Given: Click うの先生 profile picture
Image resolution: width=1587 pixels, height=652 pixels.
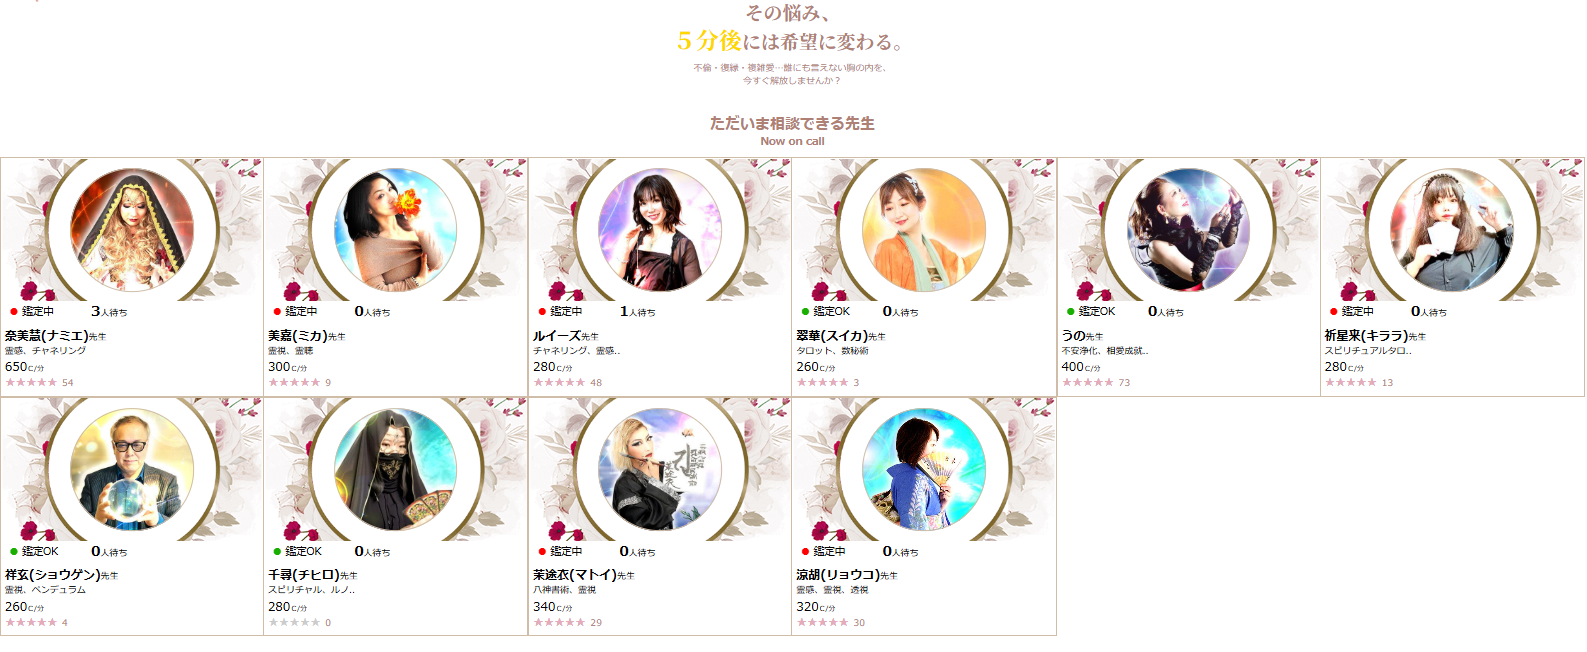Looking at the screenshot, I should 1188,230.
